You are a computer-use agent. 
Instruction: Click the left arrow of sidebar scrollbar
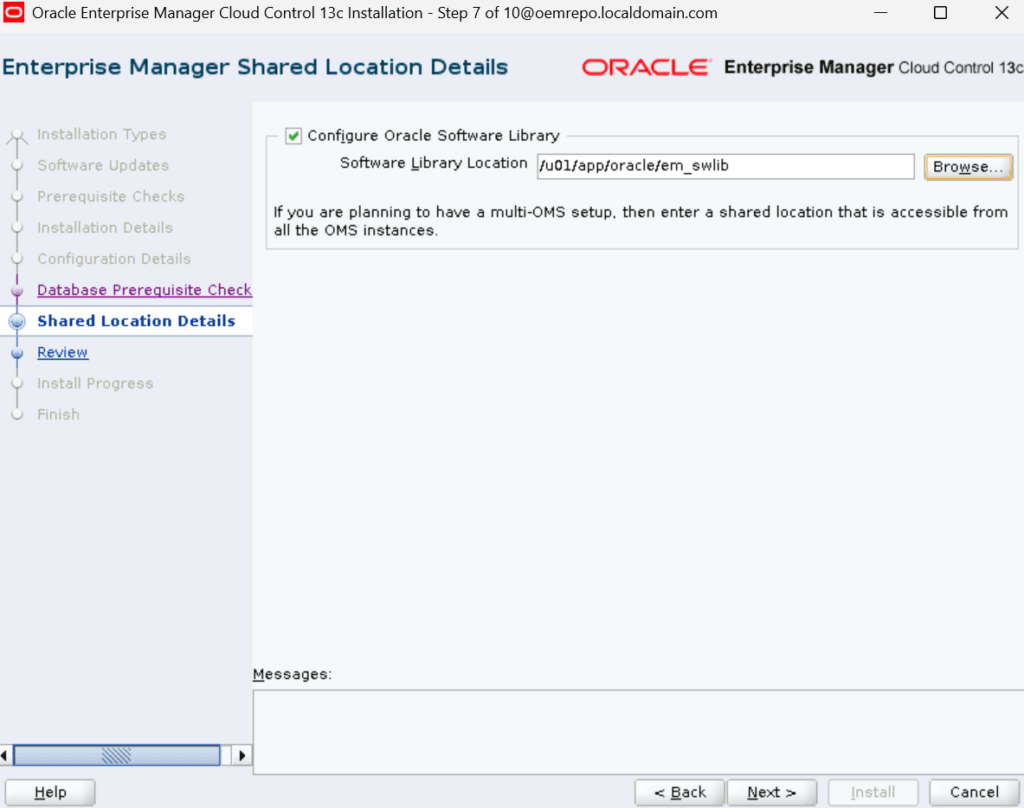pyautogui.click(x=5, y=755)
